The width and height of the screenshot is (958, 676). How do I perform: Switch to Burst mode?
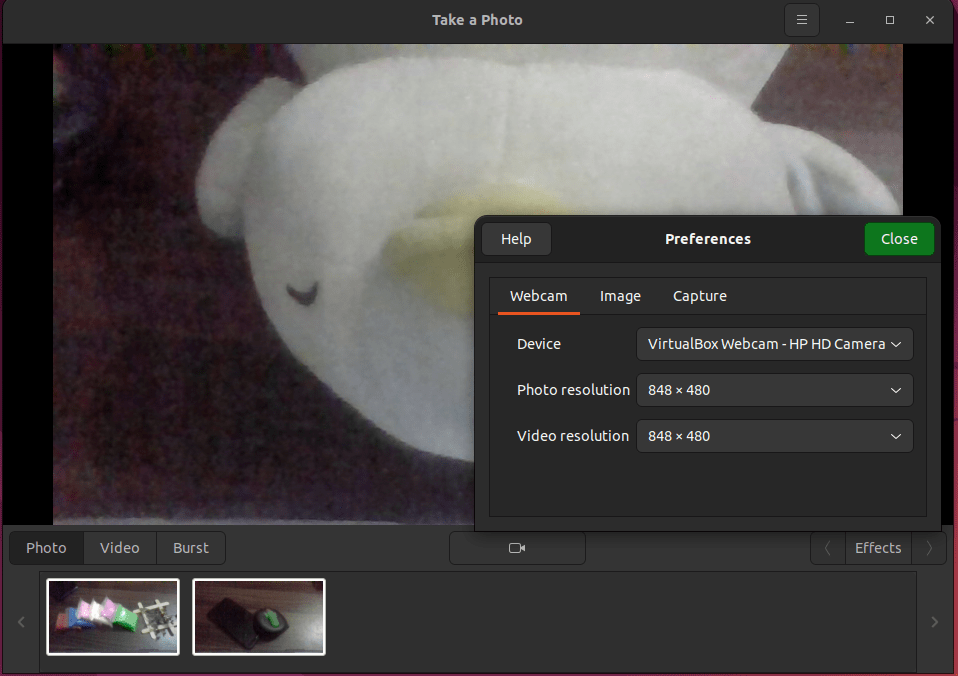(190, 548)
